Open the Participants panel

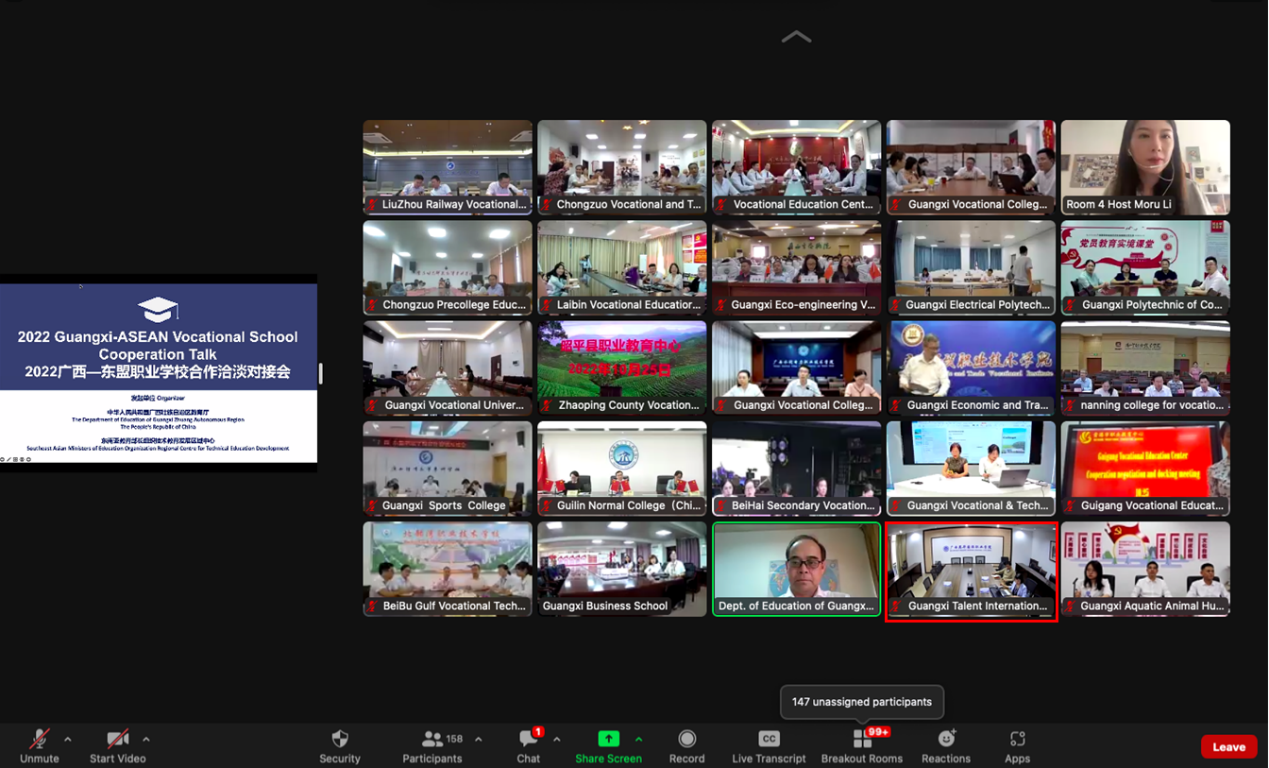point(432,745)
